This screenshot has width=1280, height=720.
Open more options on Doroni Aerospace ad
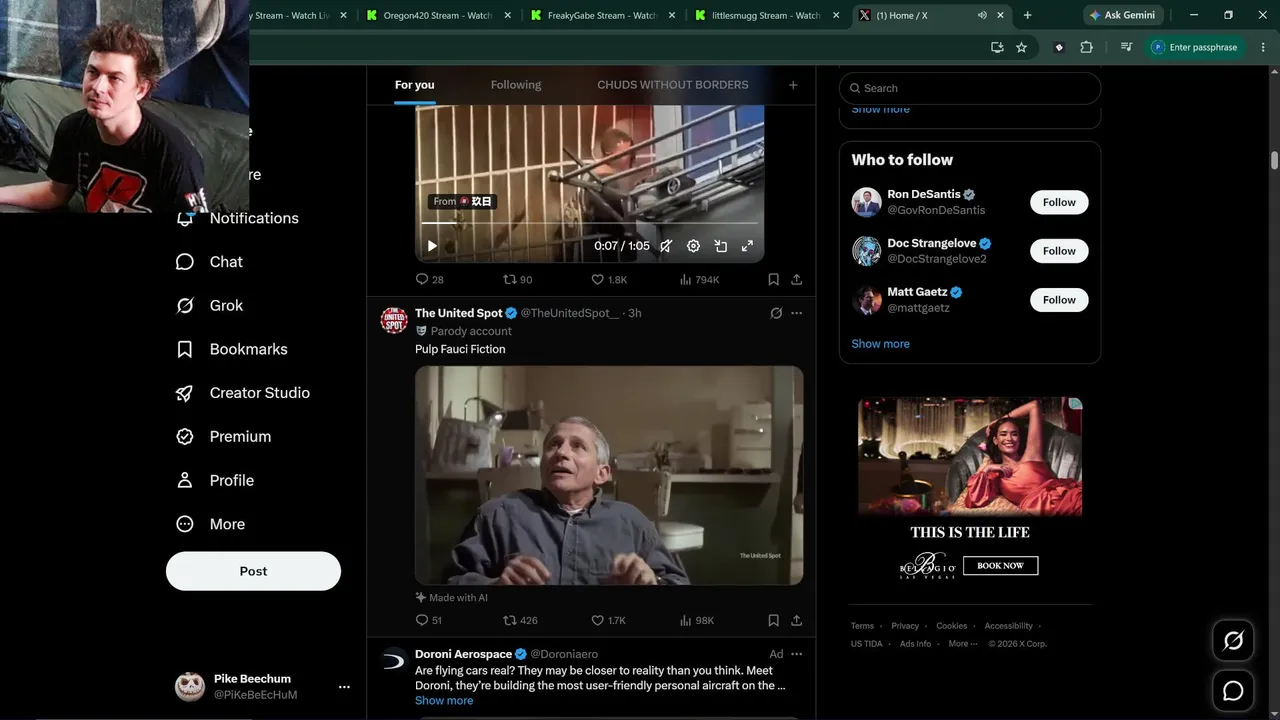(x=797, y=654)
